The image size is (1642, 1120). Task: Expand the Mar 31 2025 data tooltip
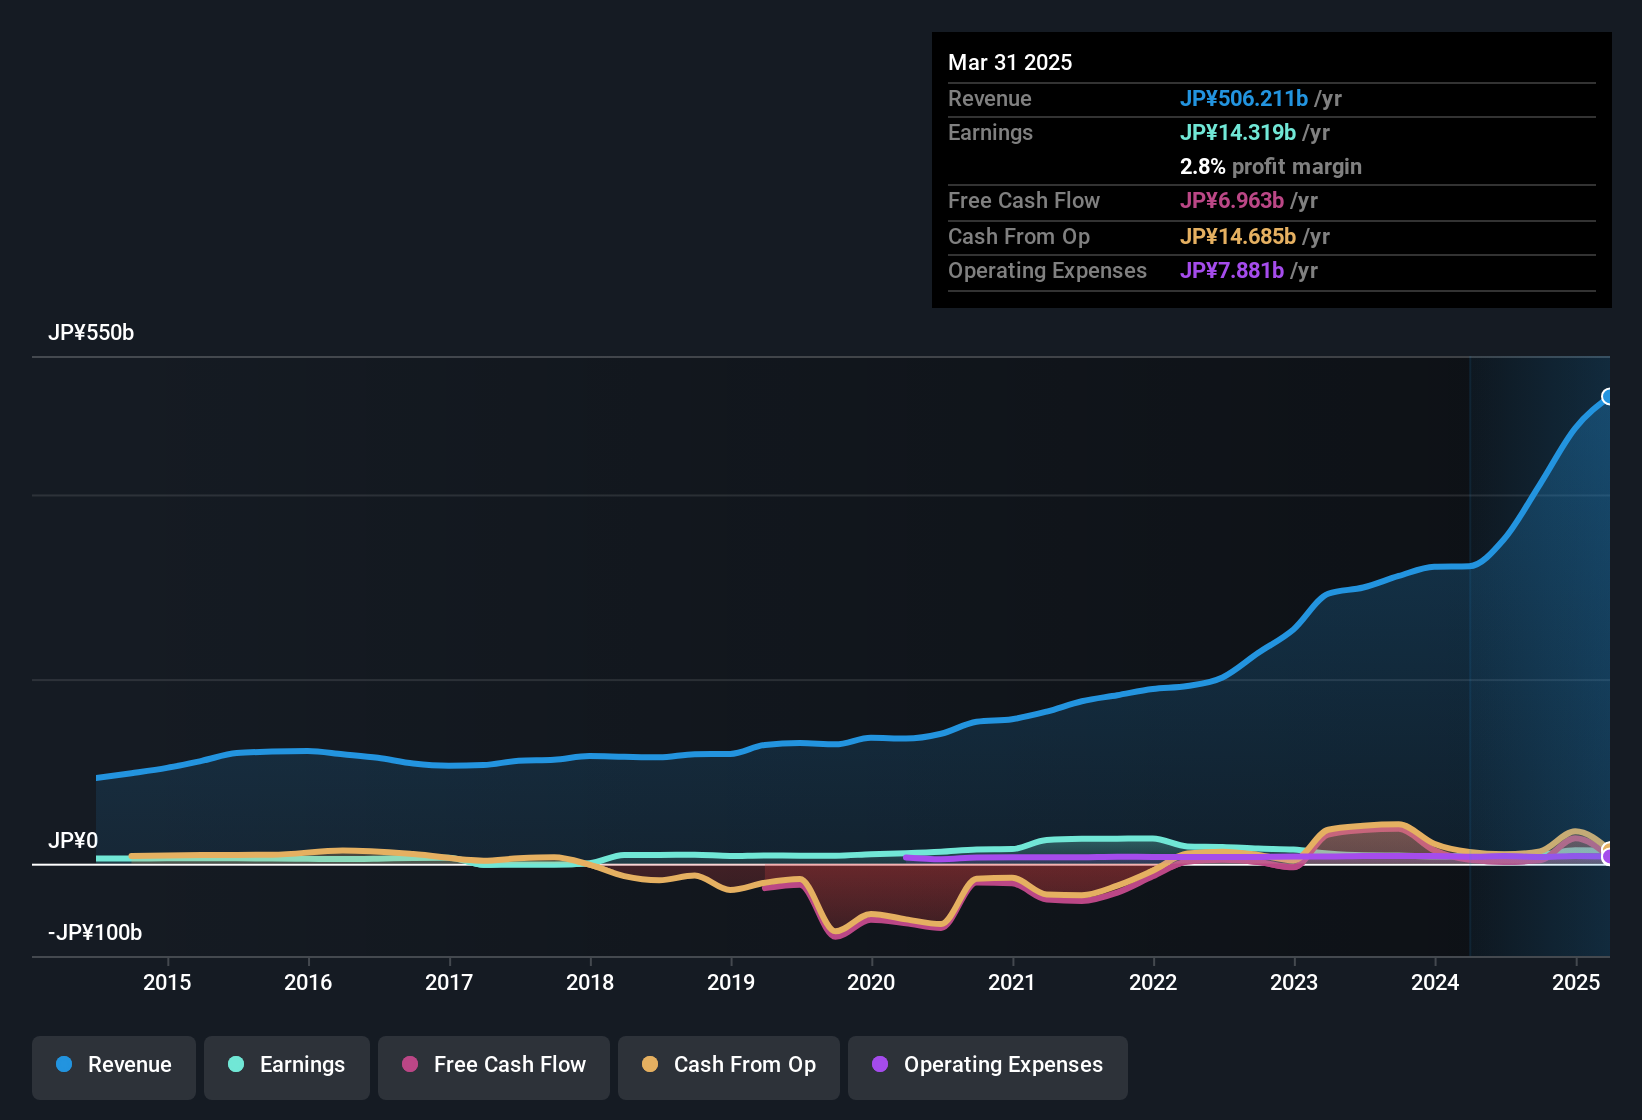pos(1010,62)
